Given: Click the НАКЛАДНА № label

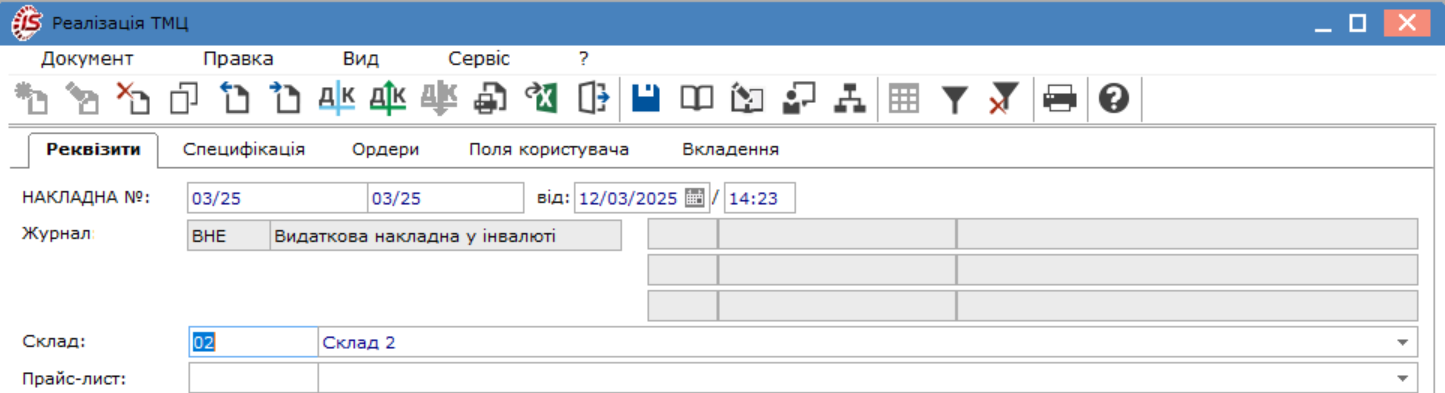Looking at the screenshot, I should (x=86, y=197).
